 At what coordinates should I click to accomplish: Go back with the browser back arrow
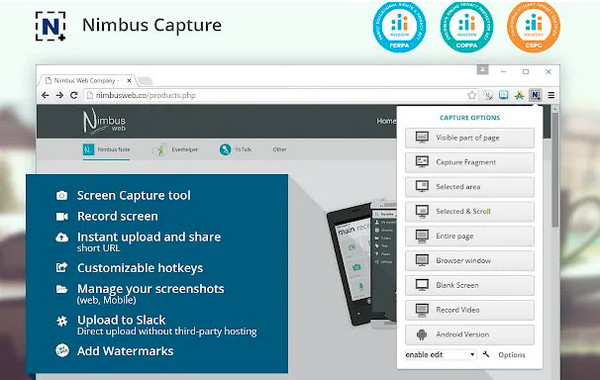[45, 95]
